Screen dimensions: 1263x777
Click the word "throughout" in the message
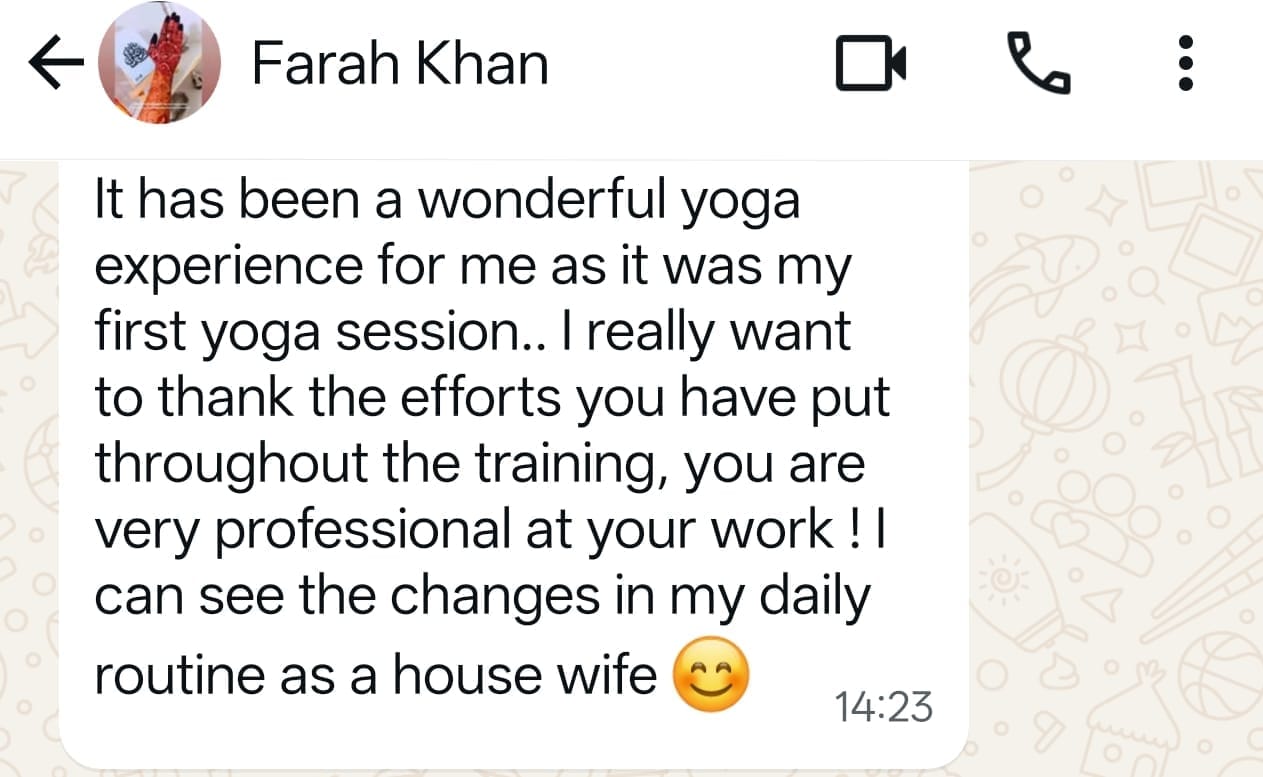tap(205, 464)
